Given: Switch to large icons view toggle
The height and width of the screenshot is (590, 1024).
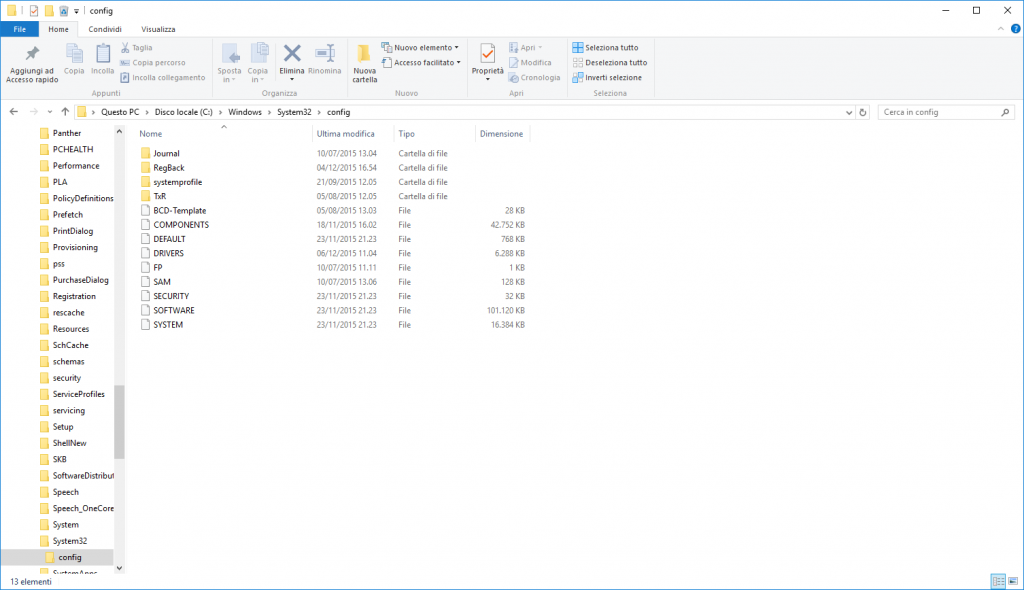Looking at the screenshot, I should click(1013, 581).
